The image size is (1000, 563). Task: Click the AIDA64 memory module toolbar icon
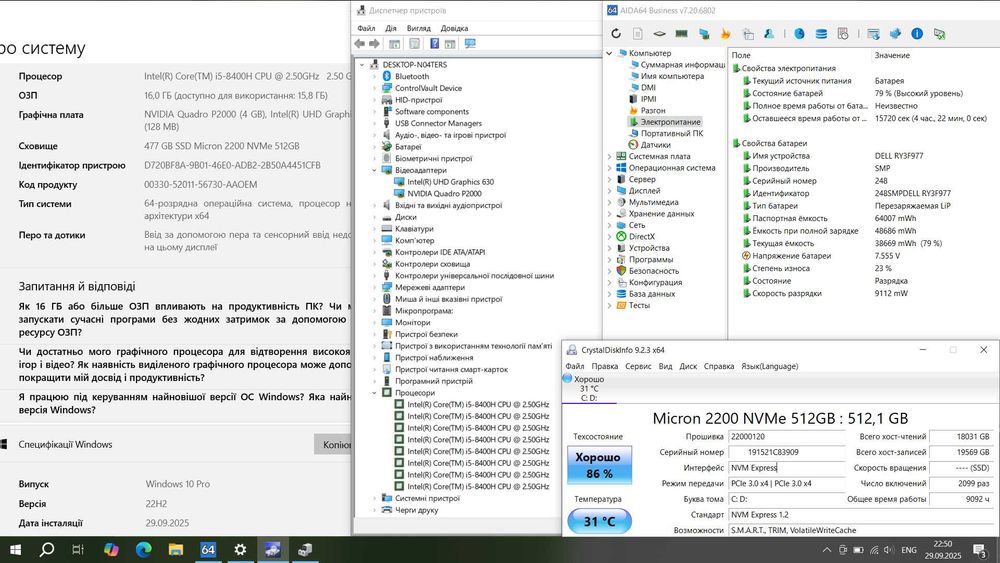coord(682,34)
